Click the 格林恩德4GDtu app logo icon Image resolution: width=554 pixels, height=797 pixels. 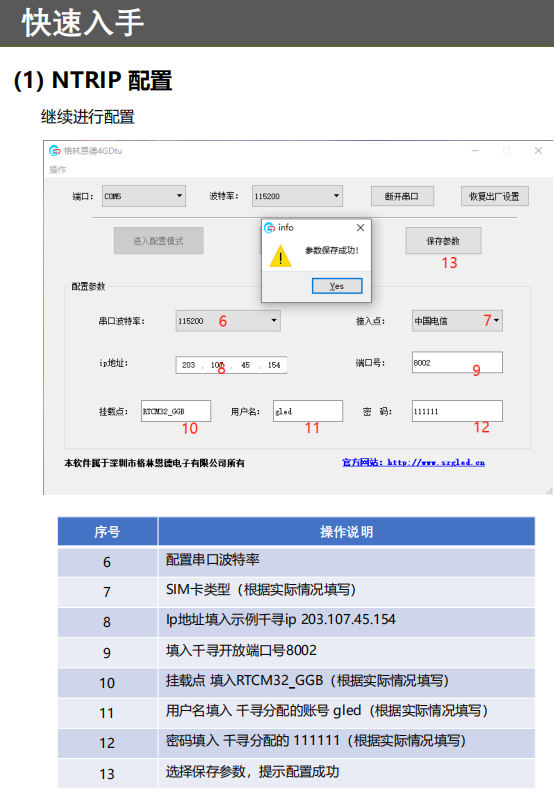(54, 150)
